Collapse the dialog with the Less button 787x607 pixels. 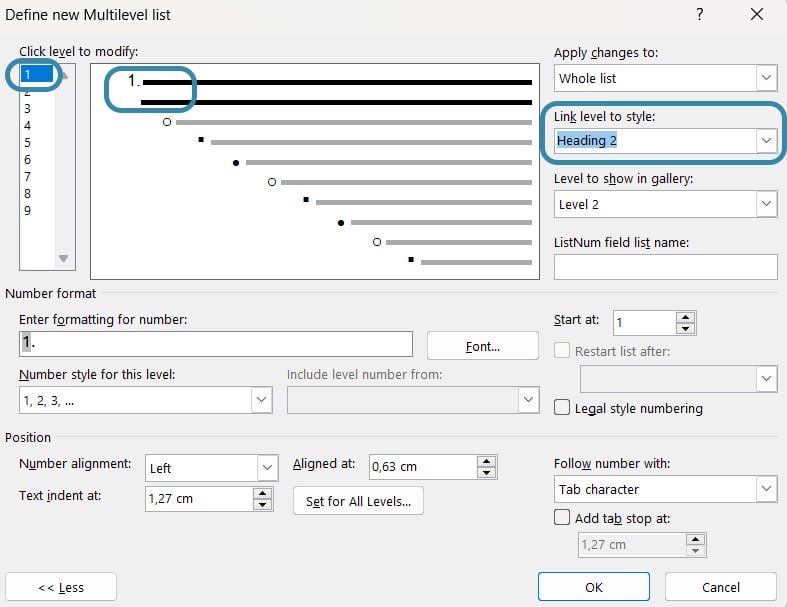pyautogui.click(x=61, y=587)
